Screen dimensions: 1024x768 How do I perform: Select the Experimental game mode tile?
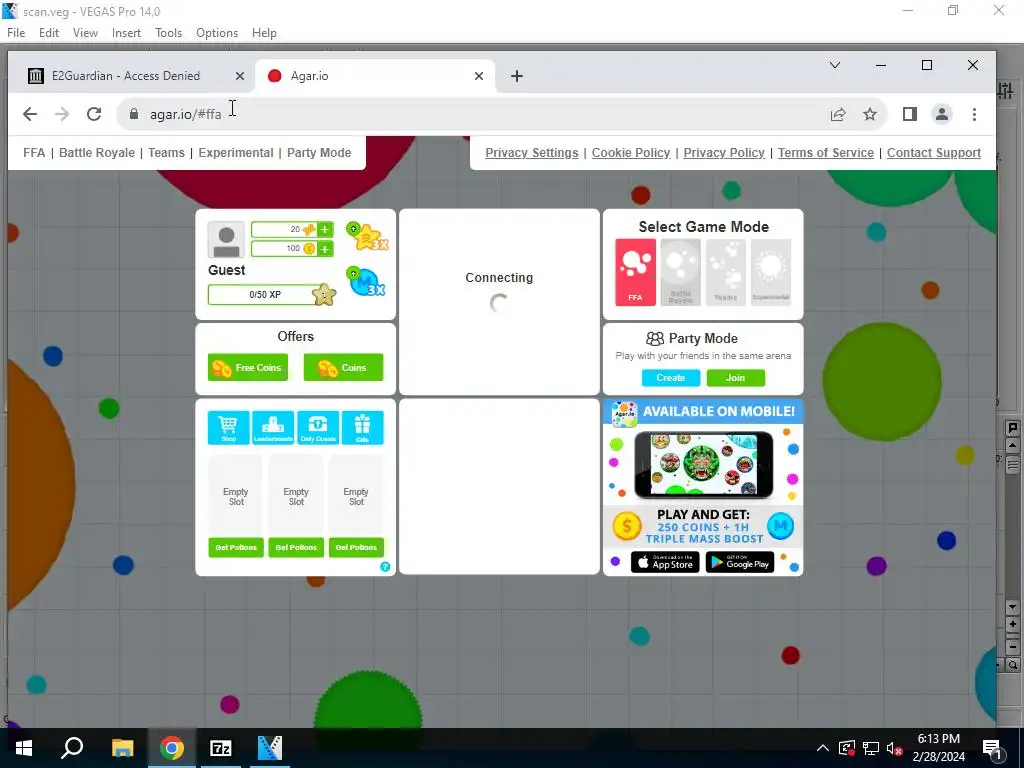(771, 272)
